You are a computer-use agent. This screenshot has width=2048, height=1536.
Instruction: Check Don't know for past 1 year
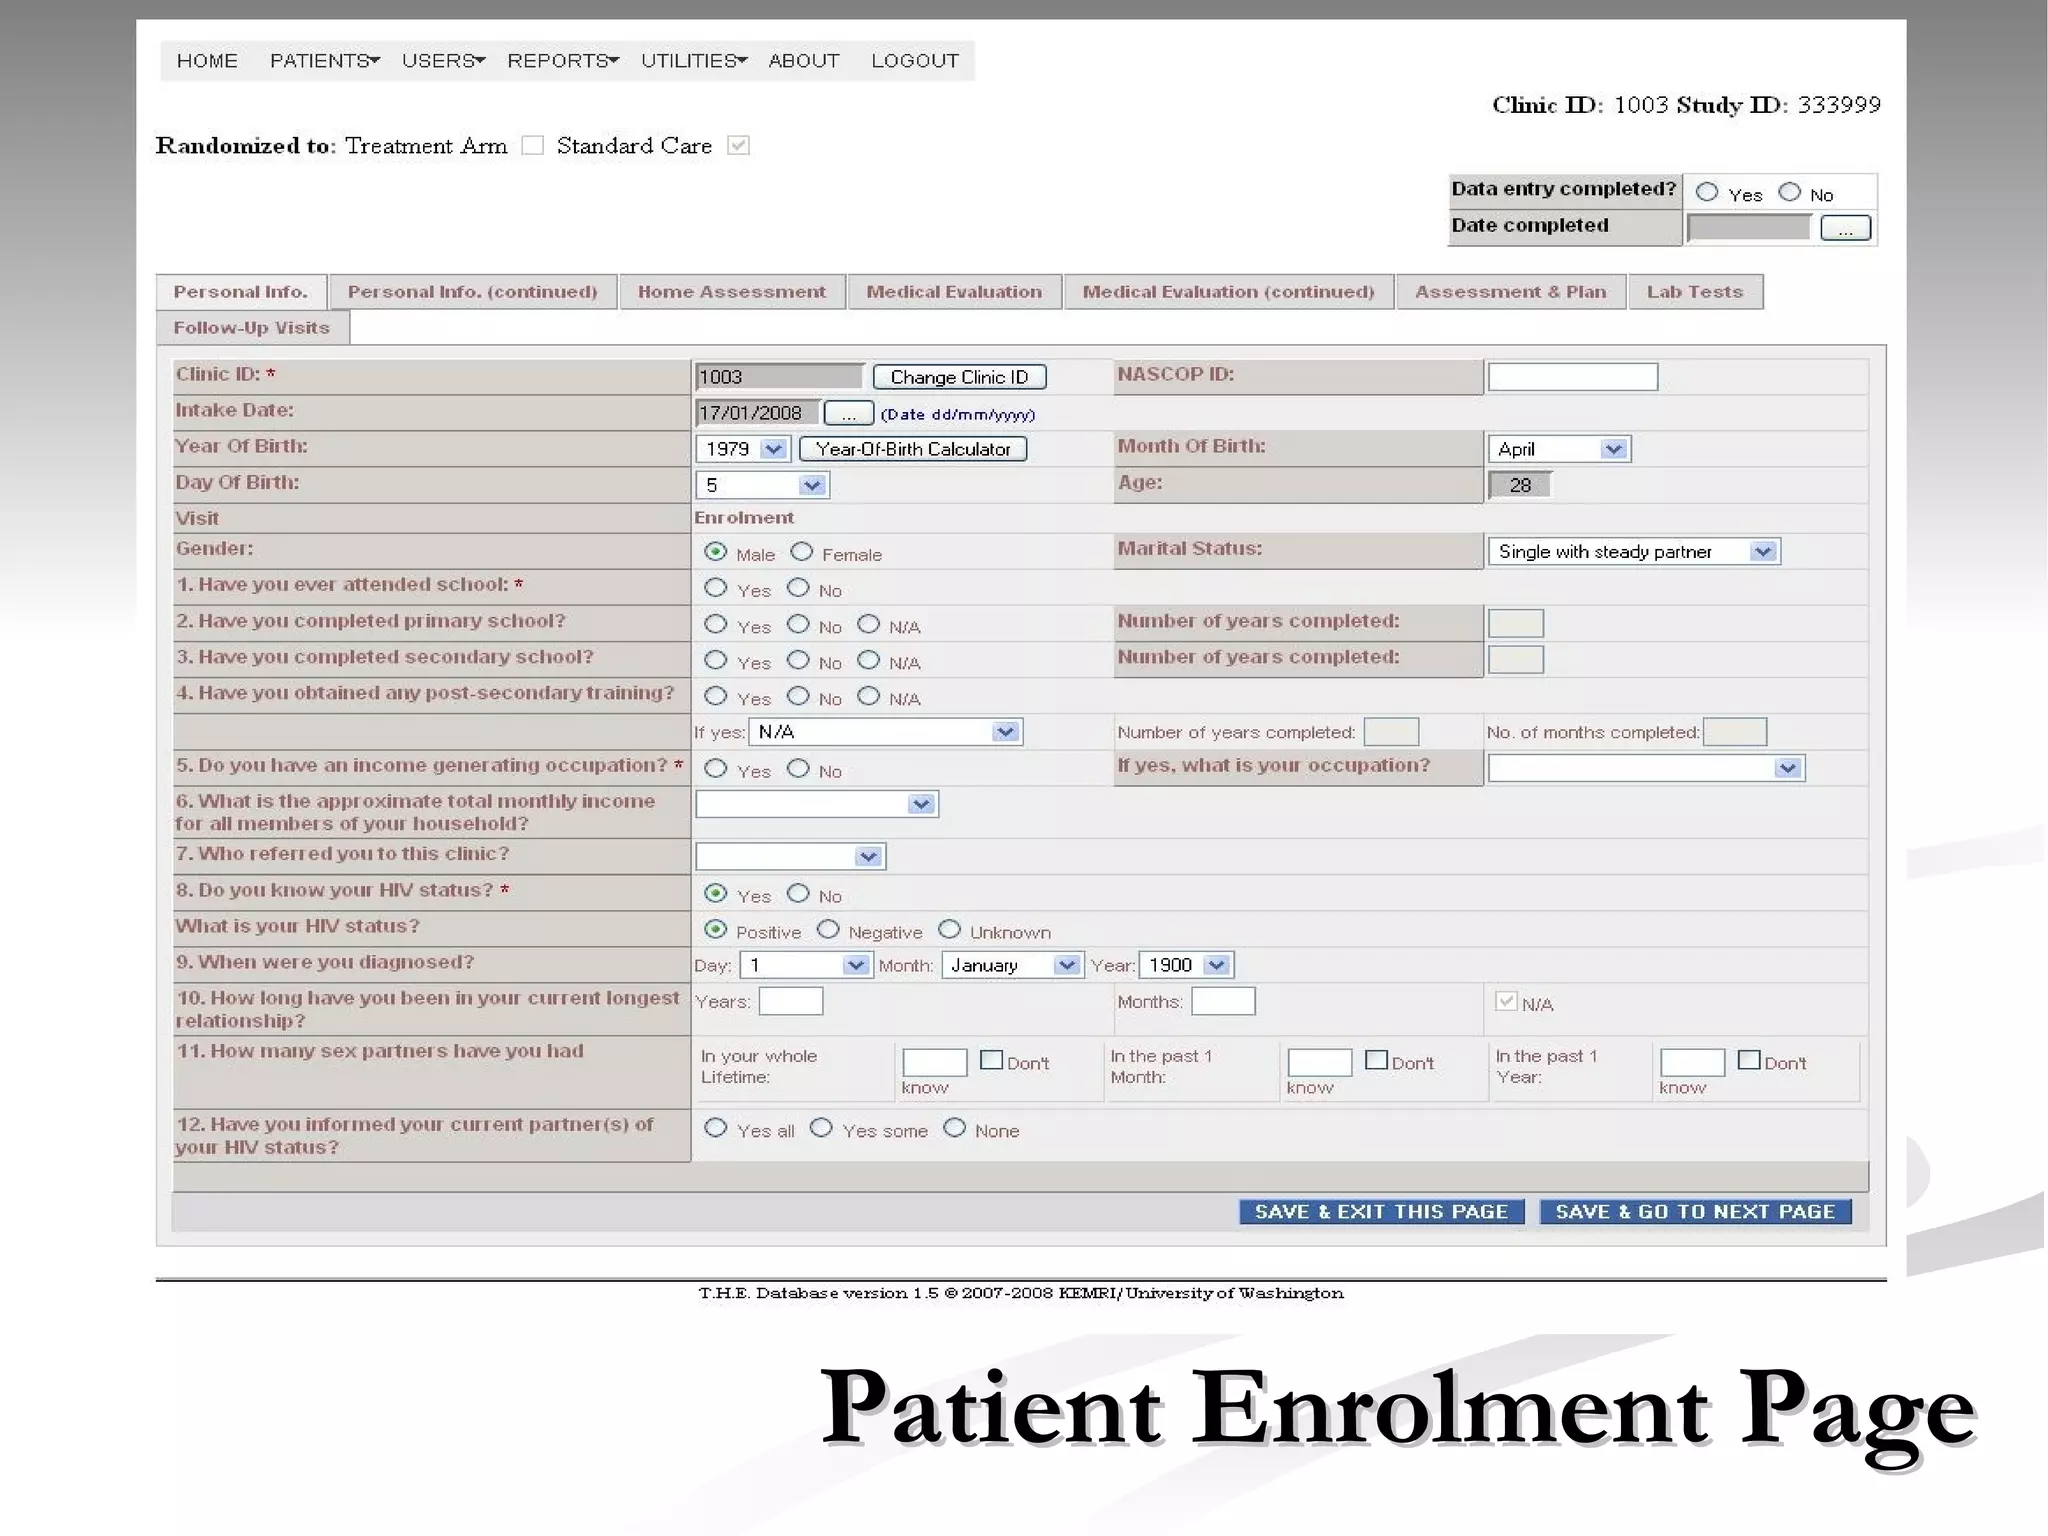[x=1749, y=1060]
